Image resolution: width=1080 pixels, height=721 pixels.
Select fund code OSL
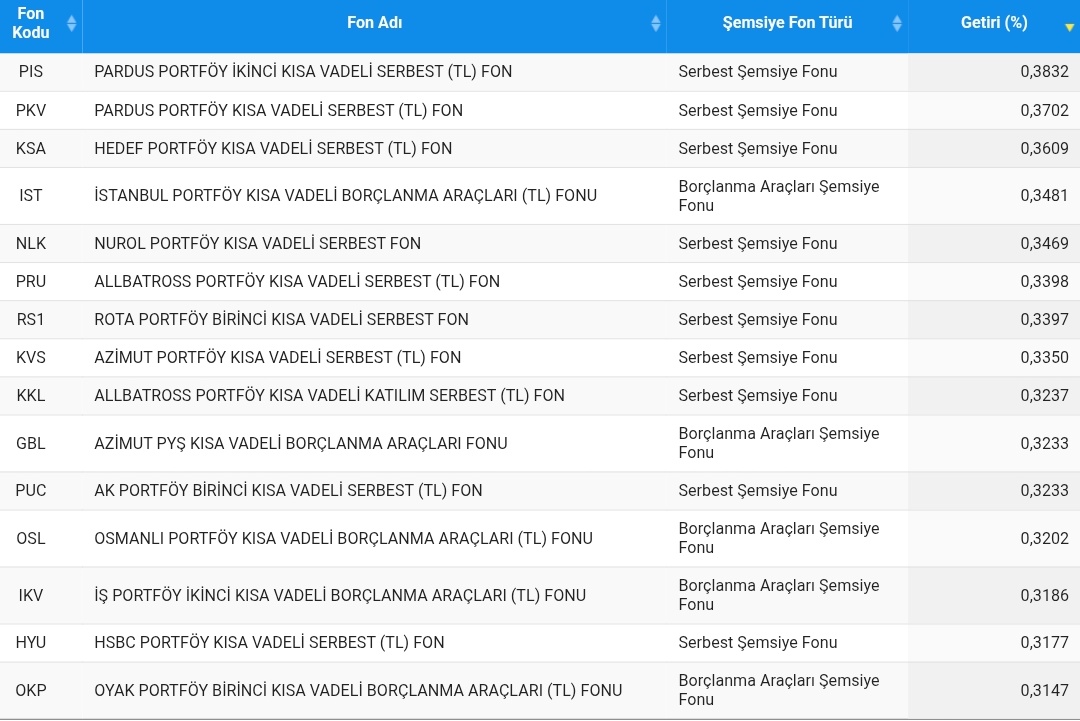[x=31, y=538]
